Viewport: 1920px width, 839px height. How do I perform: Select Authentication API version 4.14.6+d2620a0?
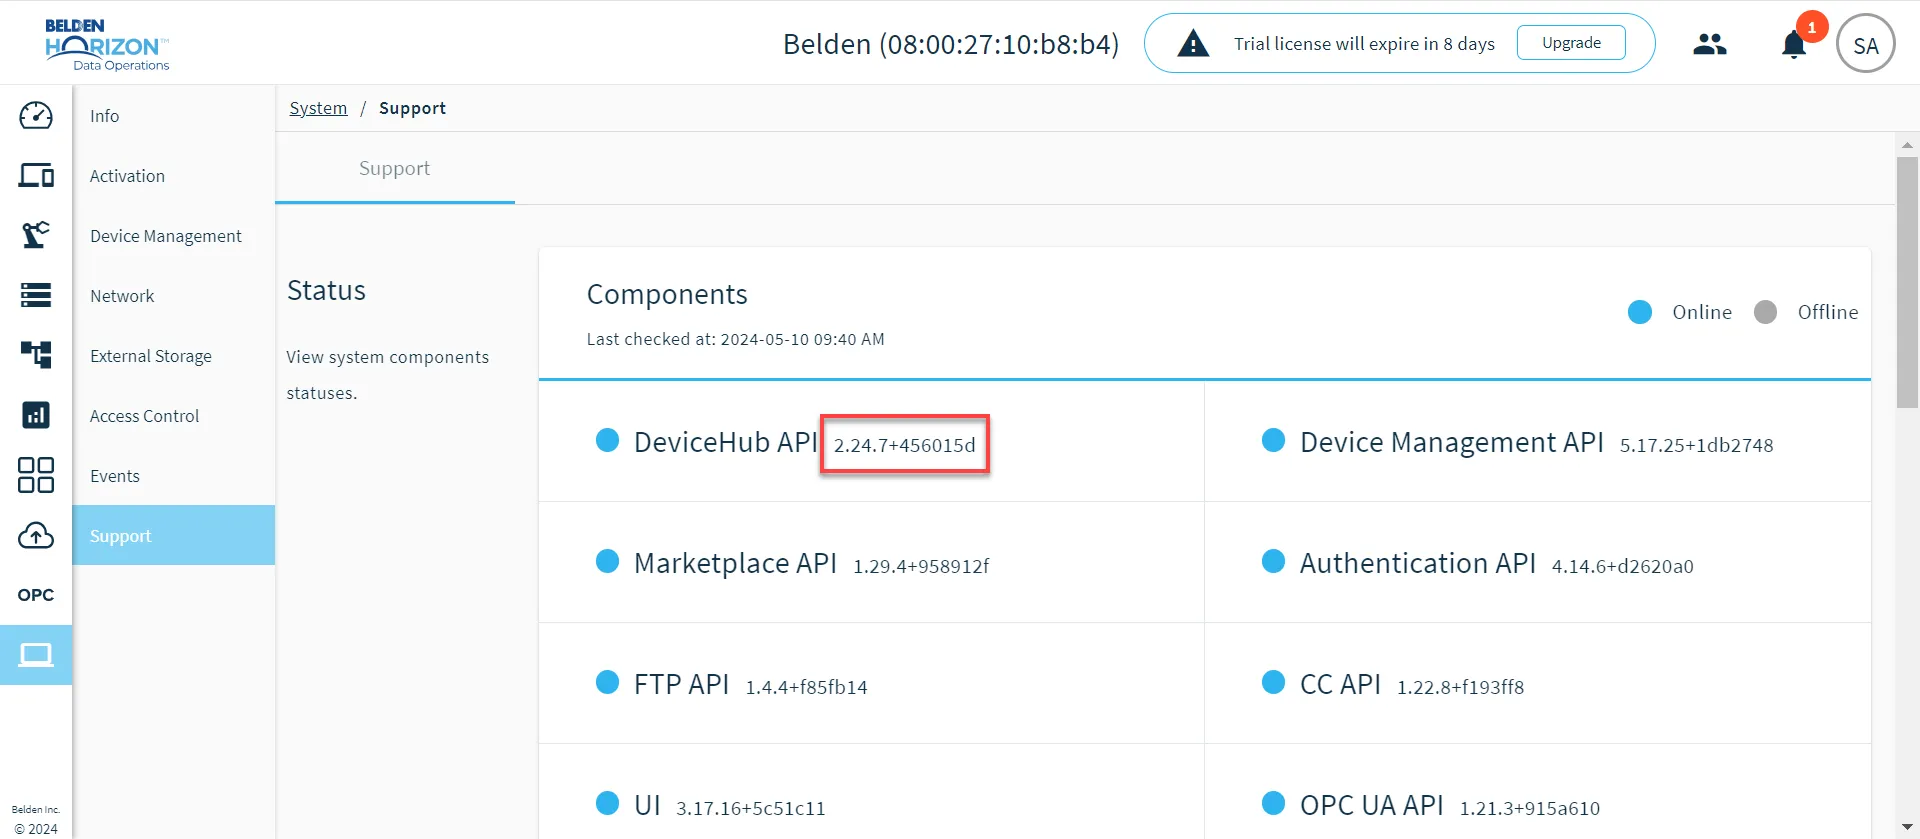click(x=1622, y=566)
